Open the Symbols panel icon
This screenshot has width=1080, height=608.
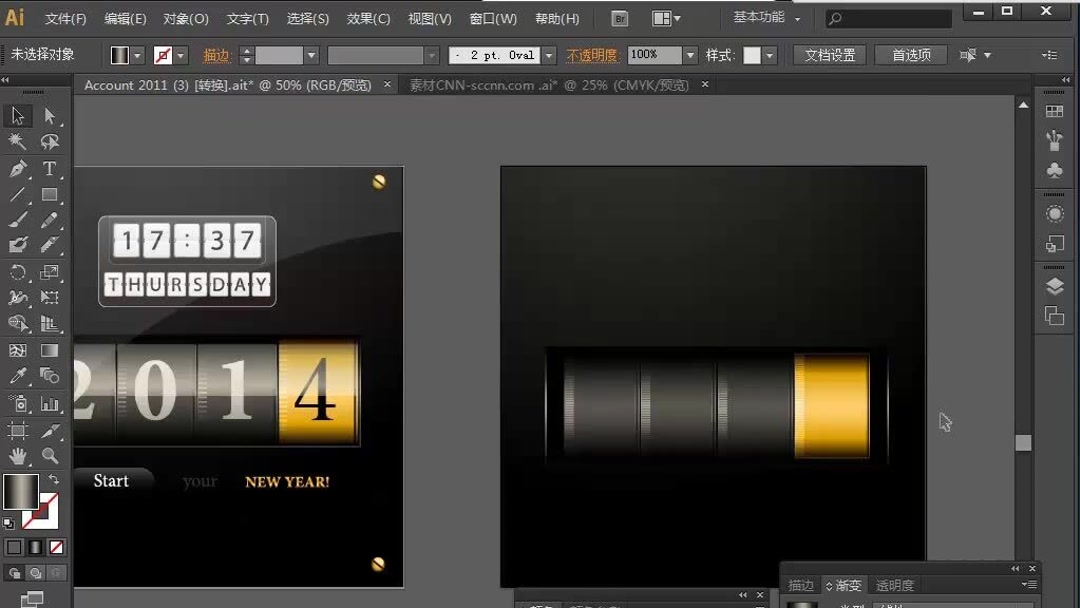[1054, 170]
